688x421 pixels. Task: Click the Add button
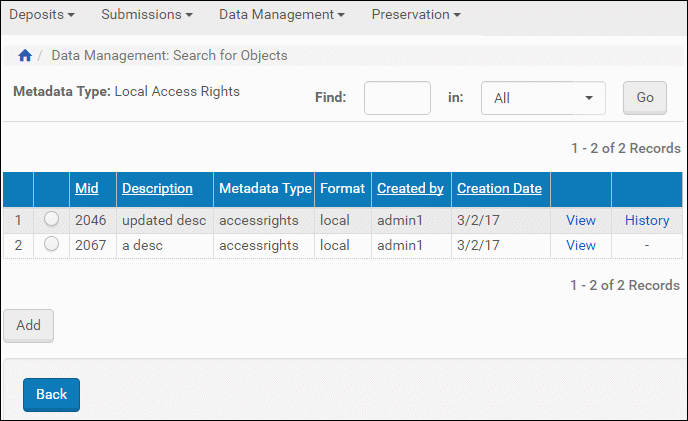tap(28, 325)
